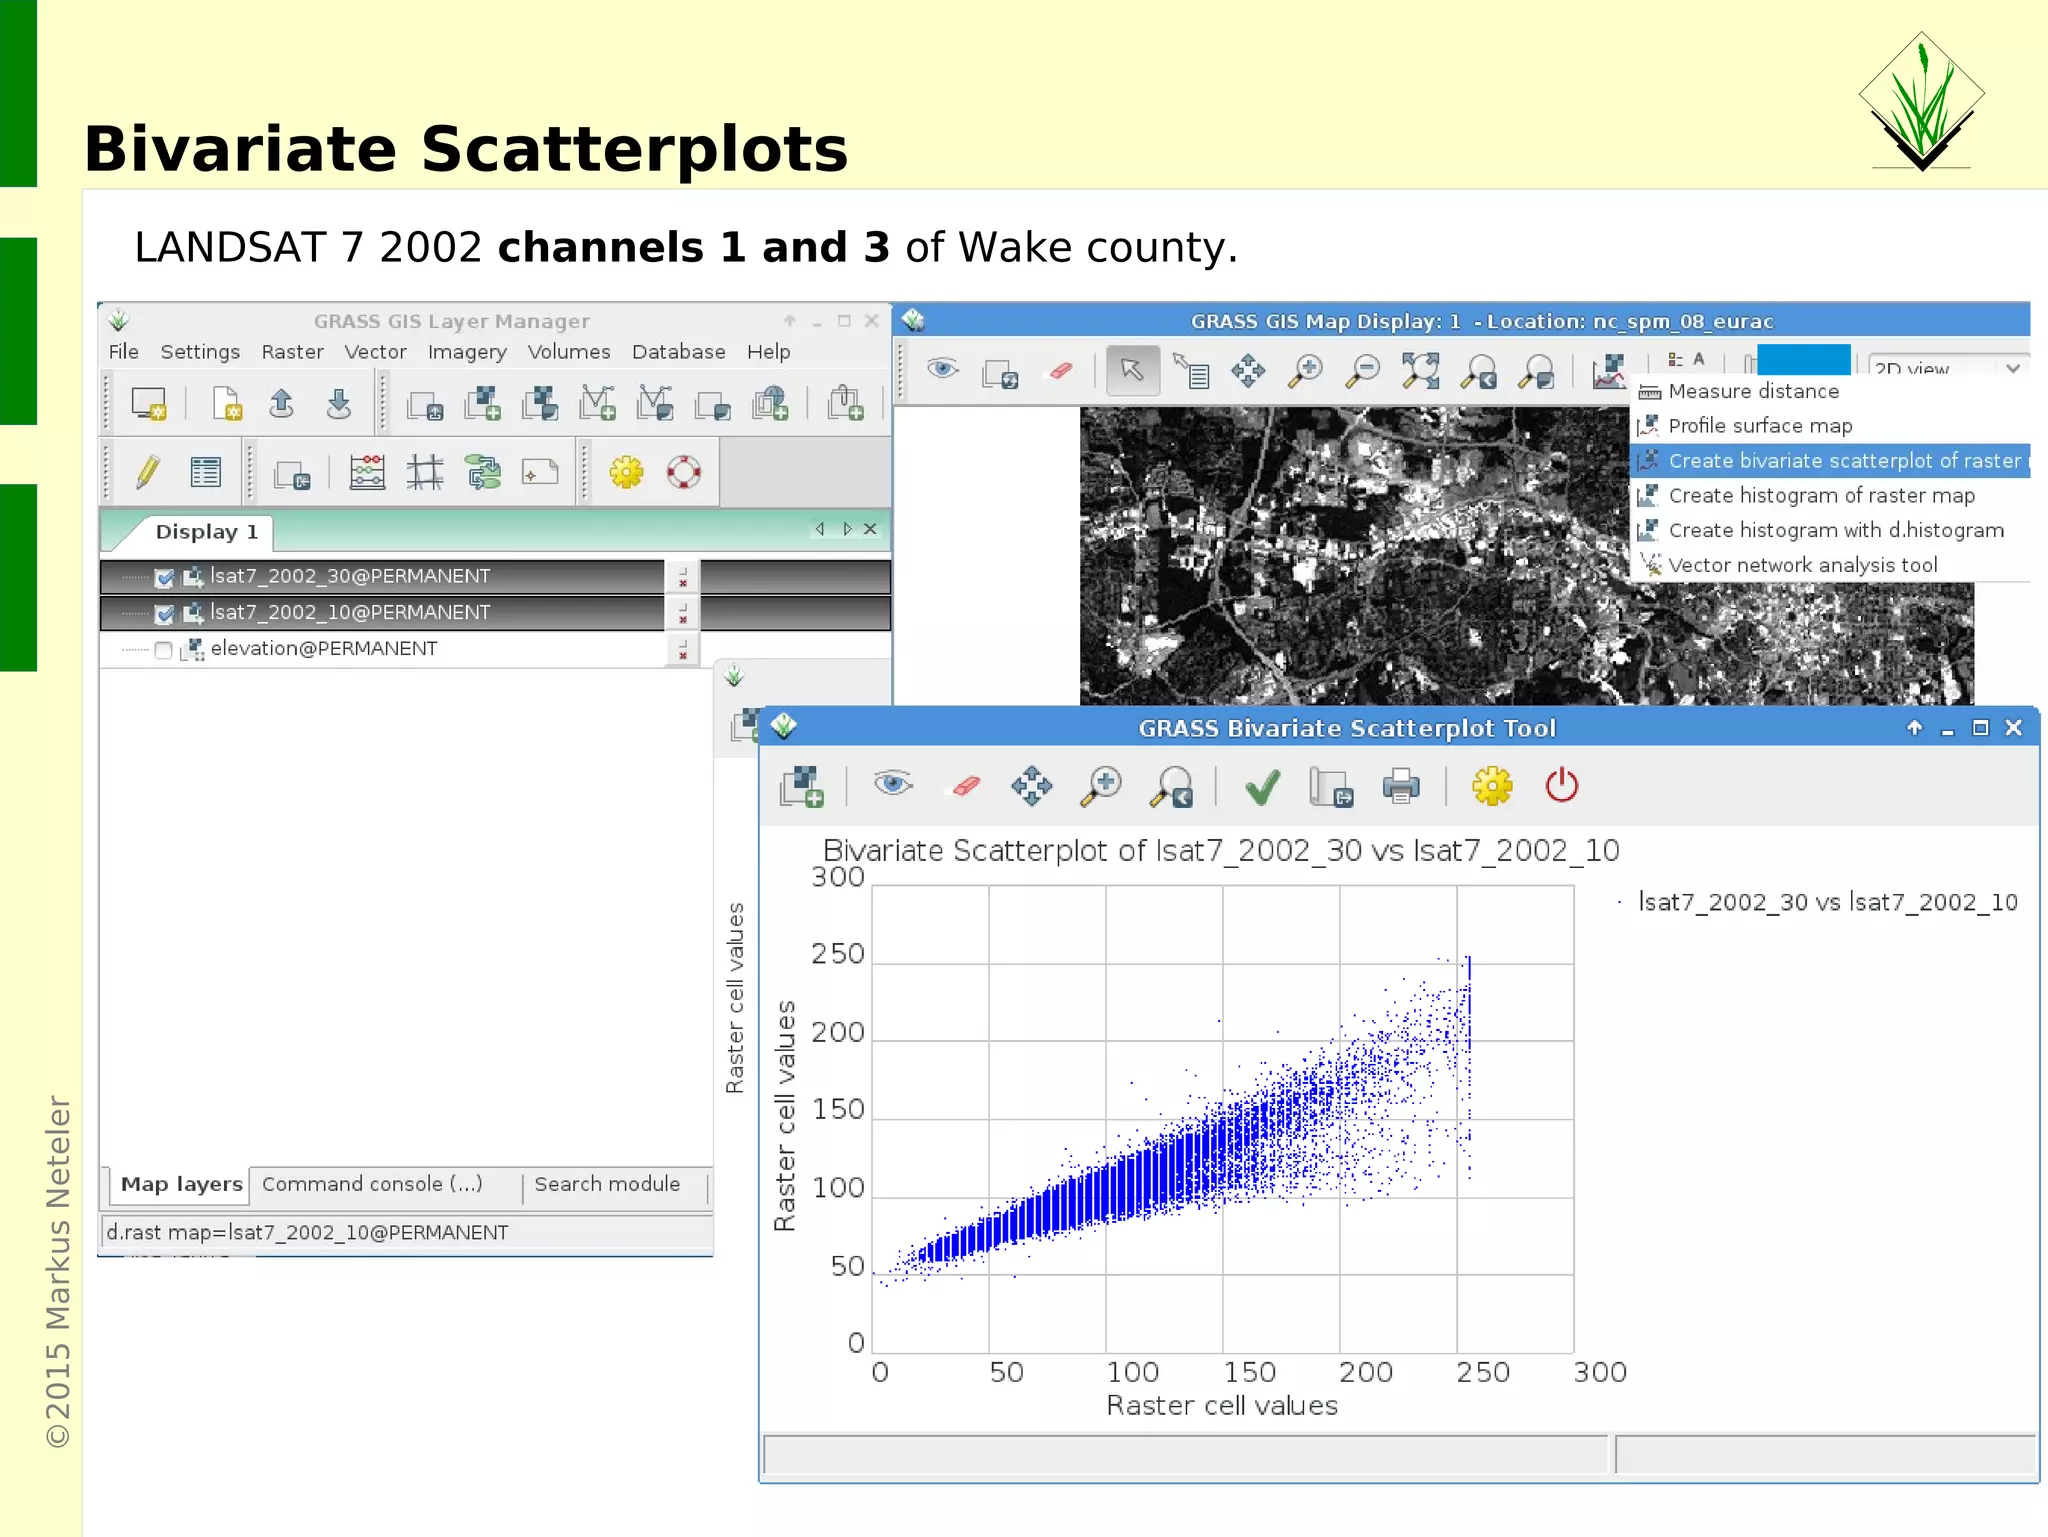Open analyze map tools icon in Map Display

pyautogui.click(x=1608, y=371)
